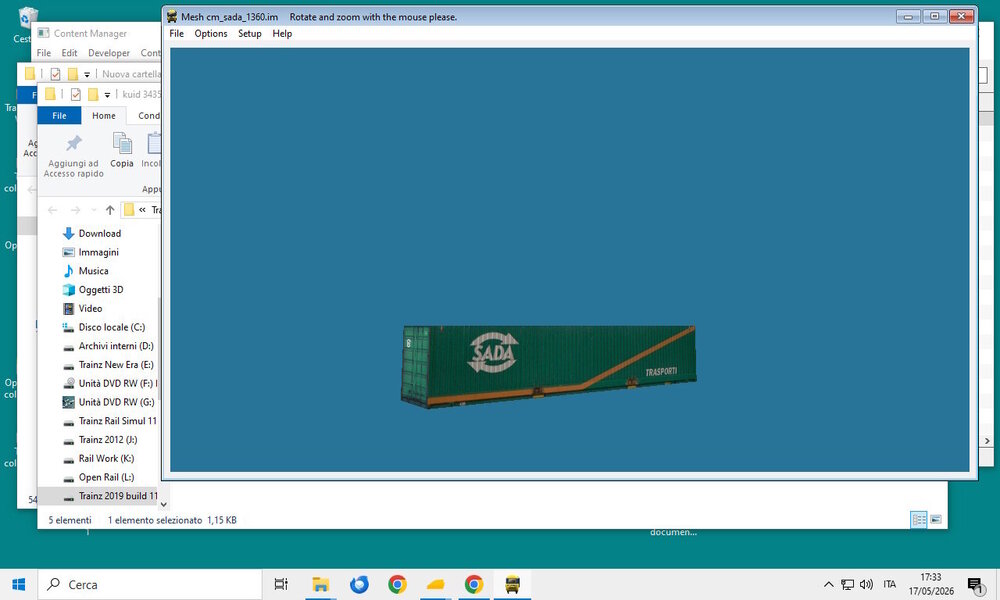Image resolution: width=1000 pixels, height=600 pixels.
Task: Open the blue File tab in Explorer
Action: coord(59,115)
